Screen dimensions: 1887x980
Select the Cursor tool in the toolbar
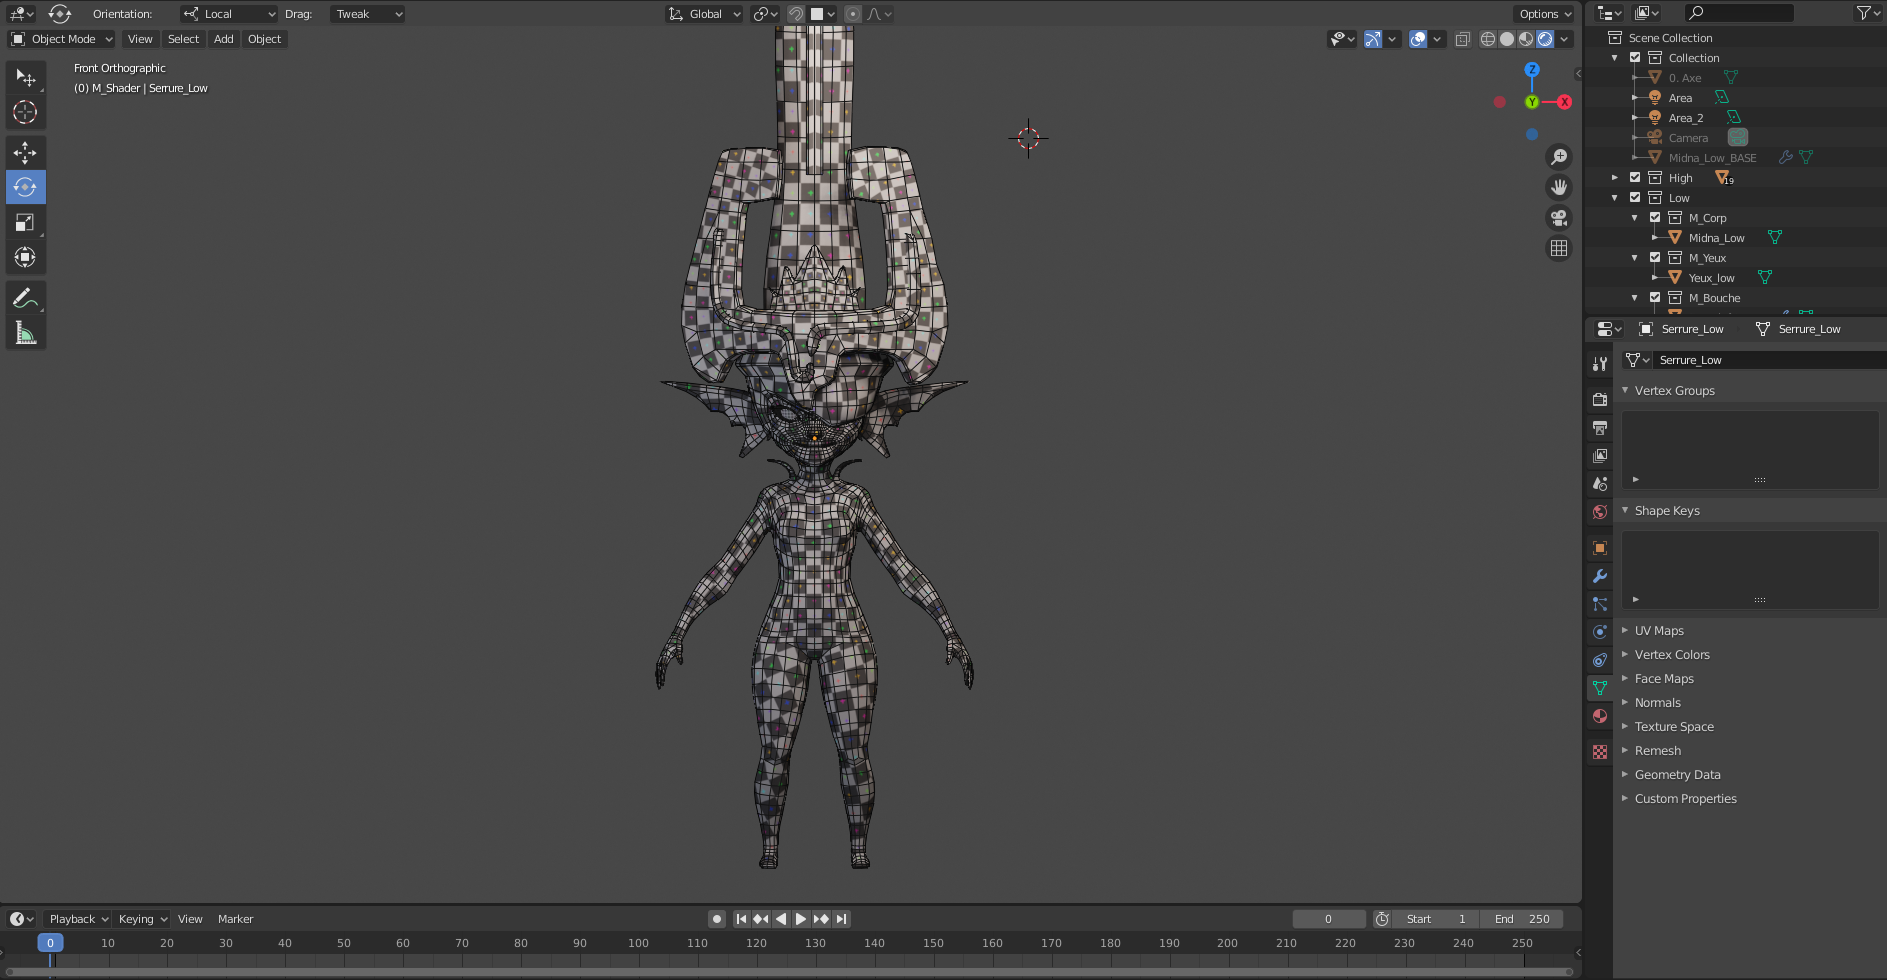tap(25, 112)
